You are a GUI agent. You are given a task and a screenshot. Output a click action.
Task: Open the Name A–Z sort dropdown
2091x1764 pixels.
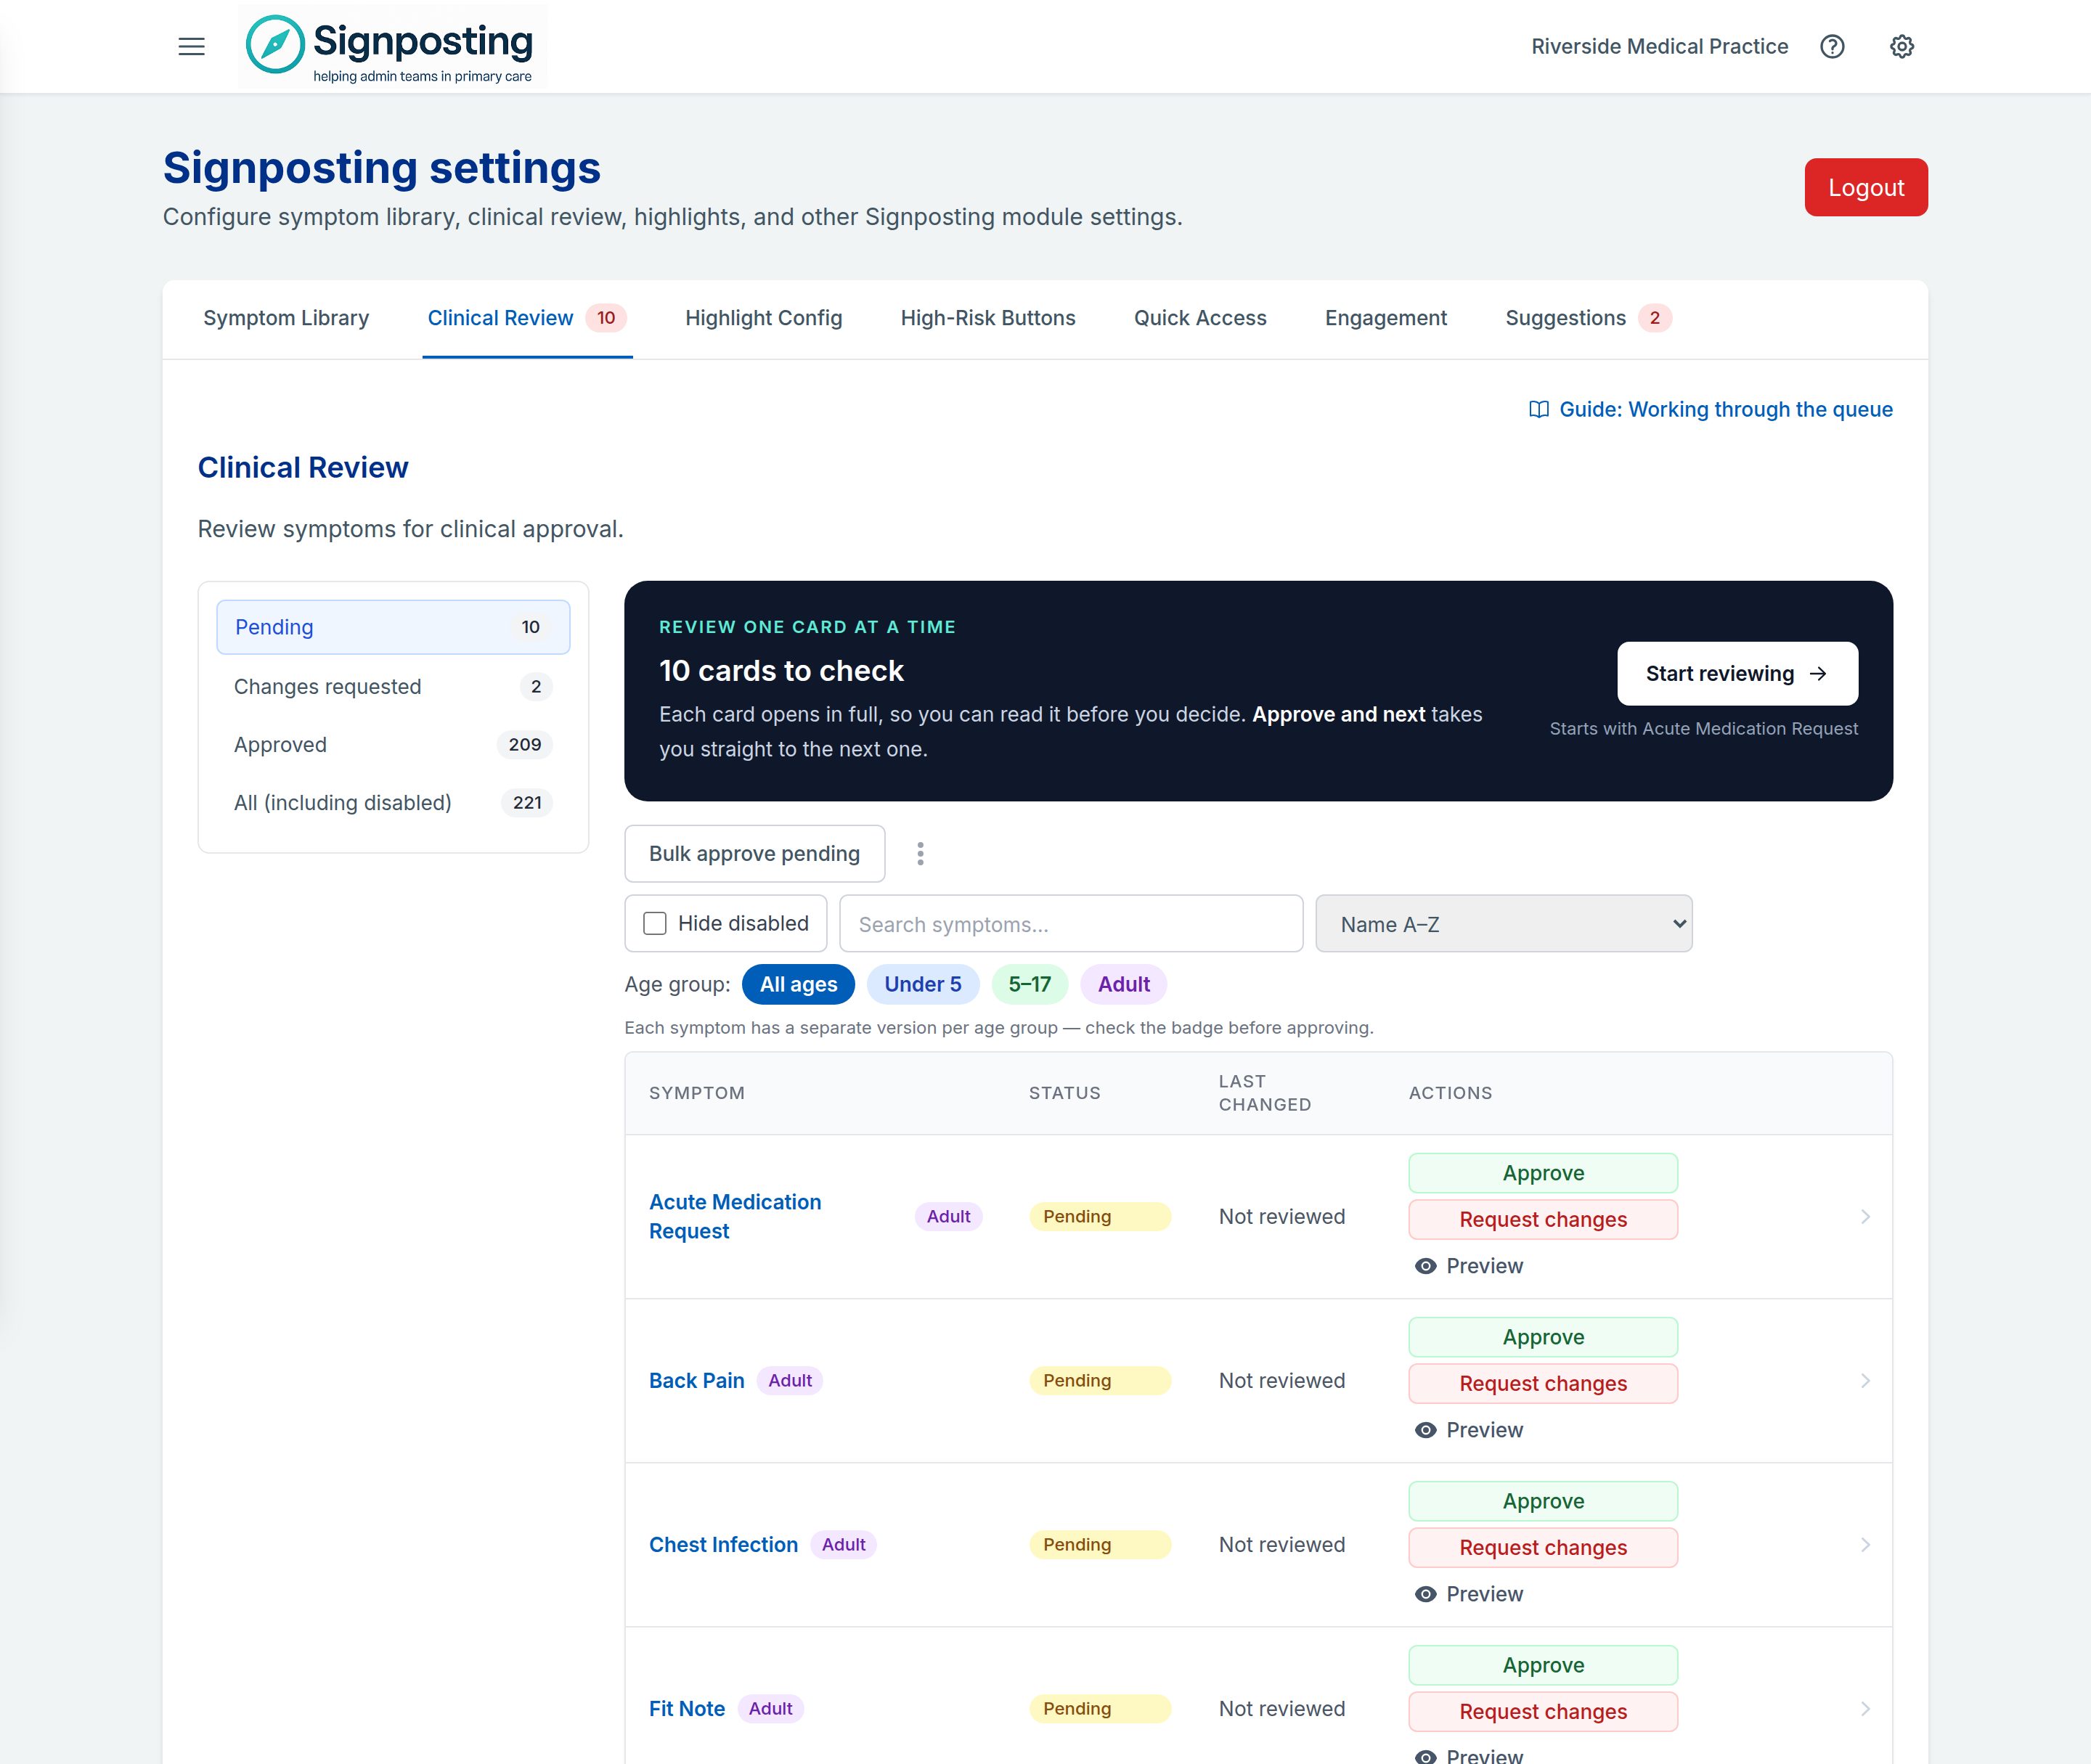click(x=1503, y=924)
